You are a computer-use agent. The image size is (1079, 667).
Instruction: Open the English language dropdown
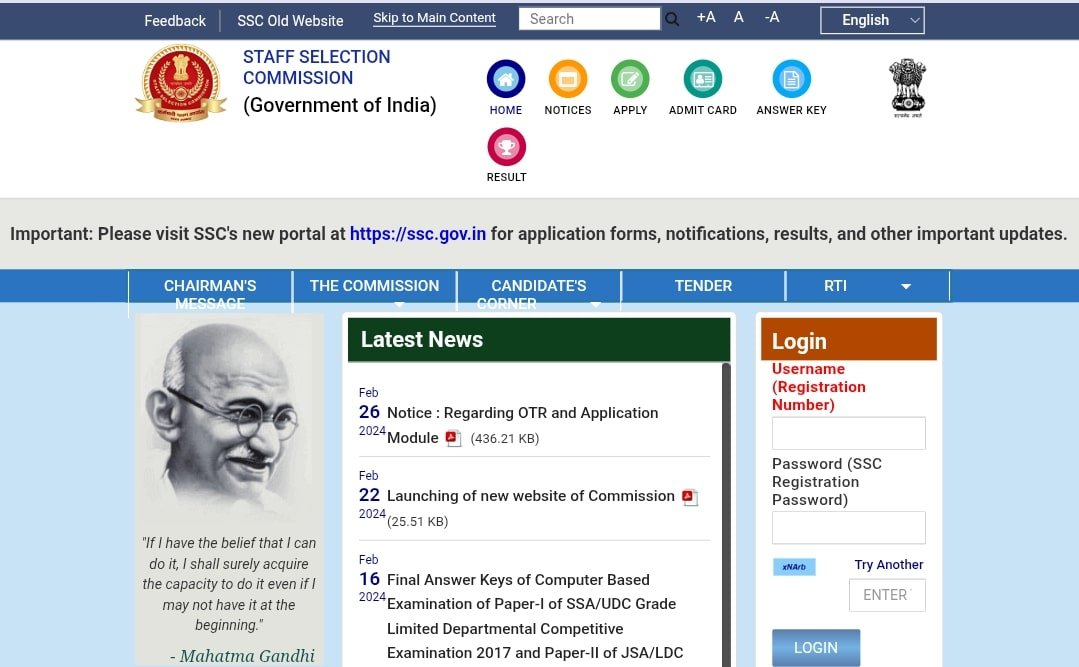tap(872, 20)
